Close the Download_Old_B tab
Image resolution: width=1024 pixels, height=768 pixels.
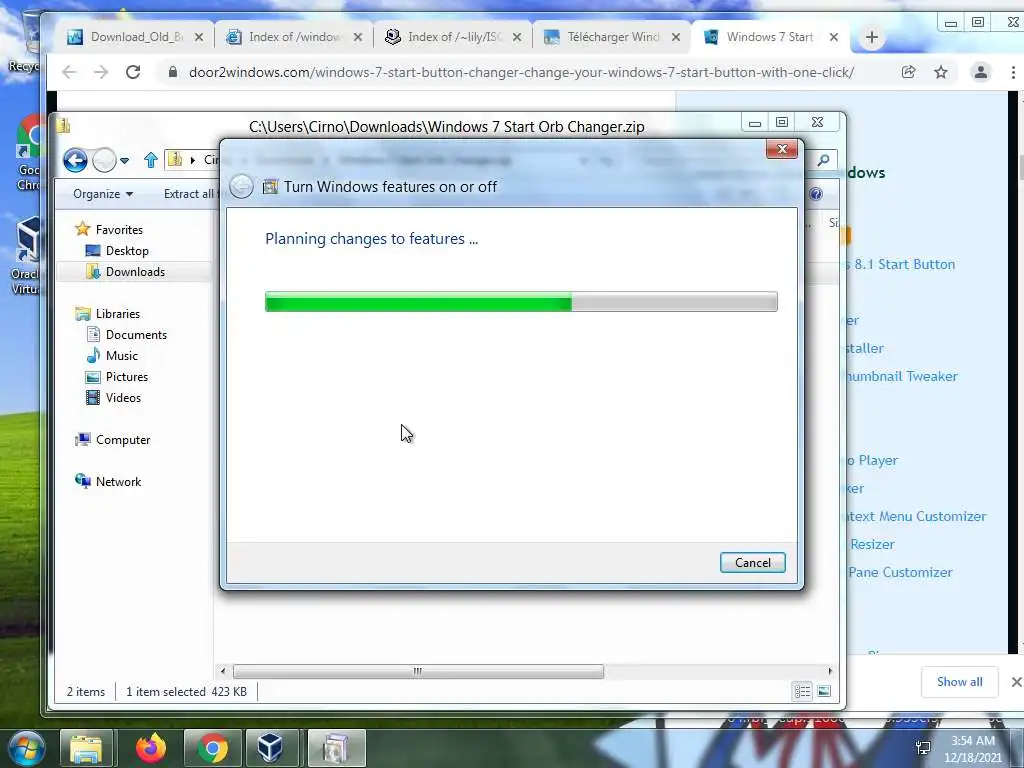point(199,37)
